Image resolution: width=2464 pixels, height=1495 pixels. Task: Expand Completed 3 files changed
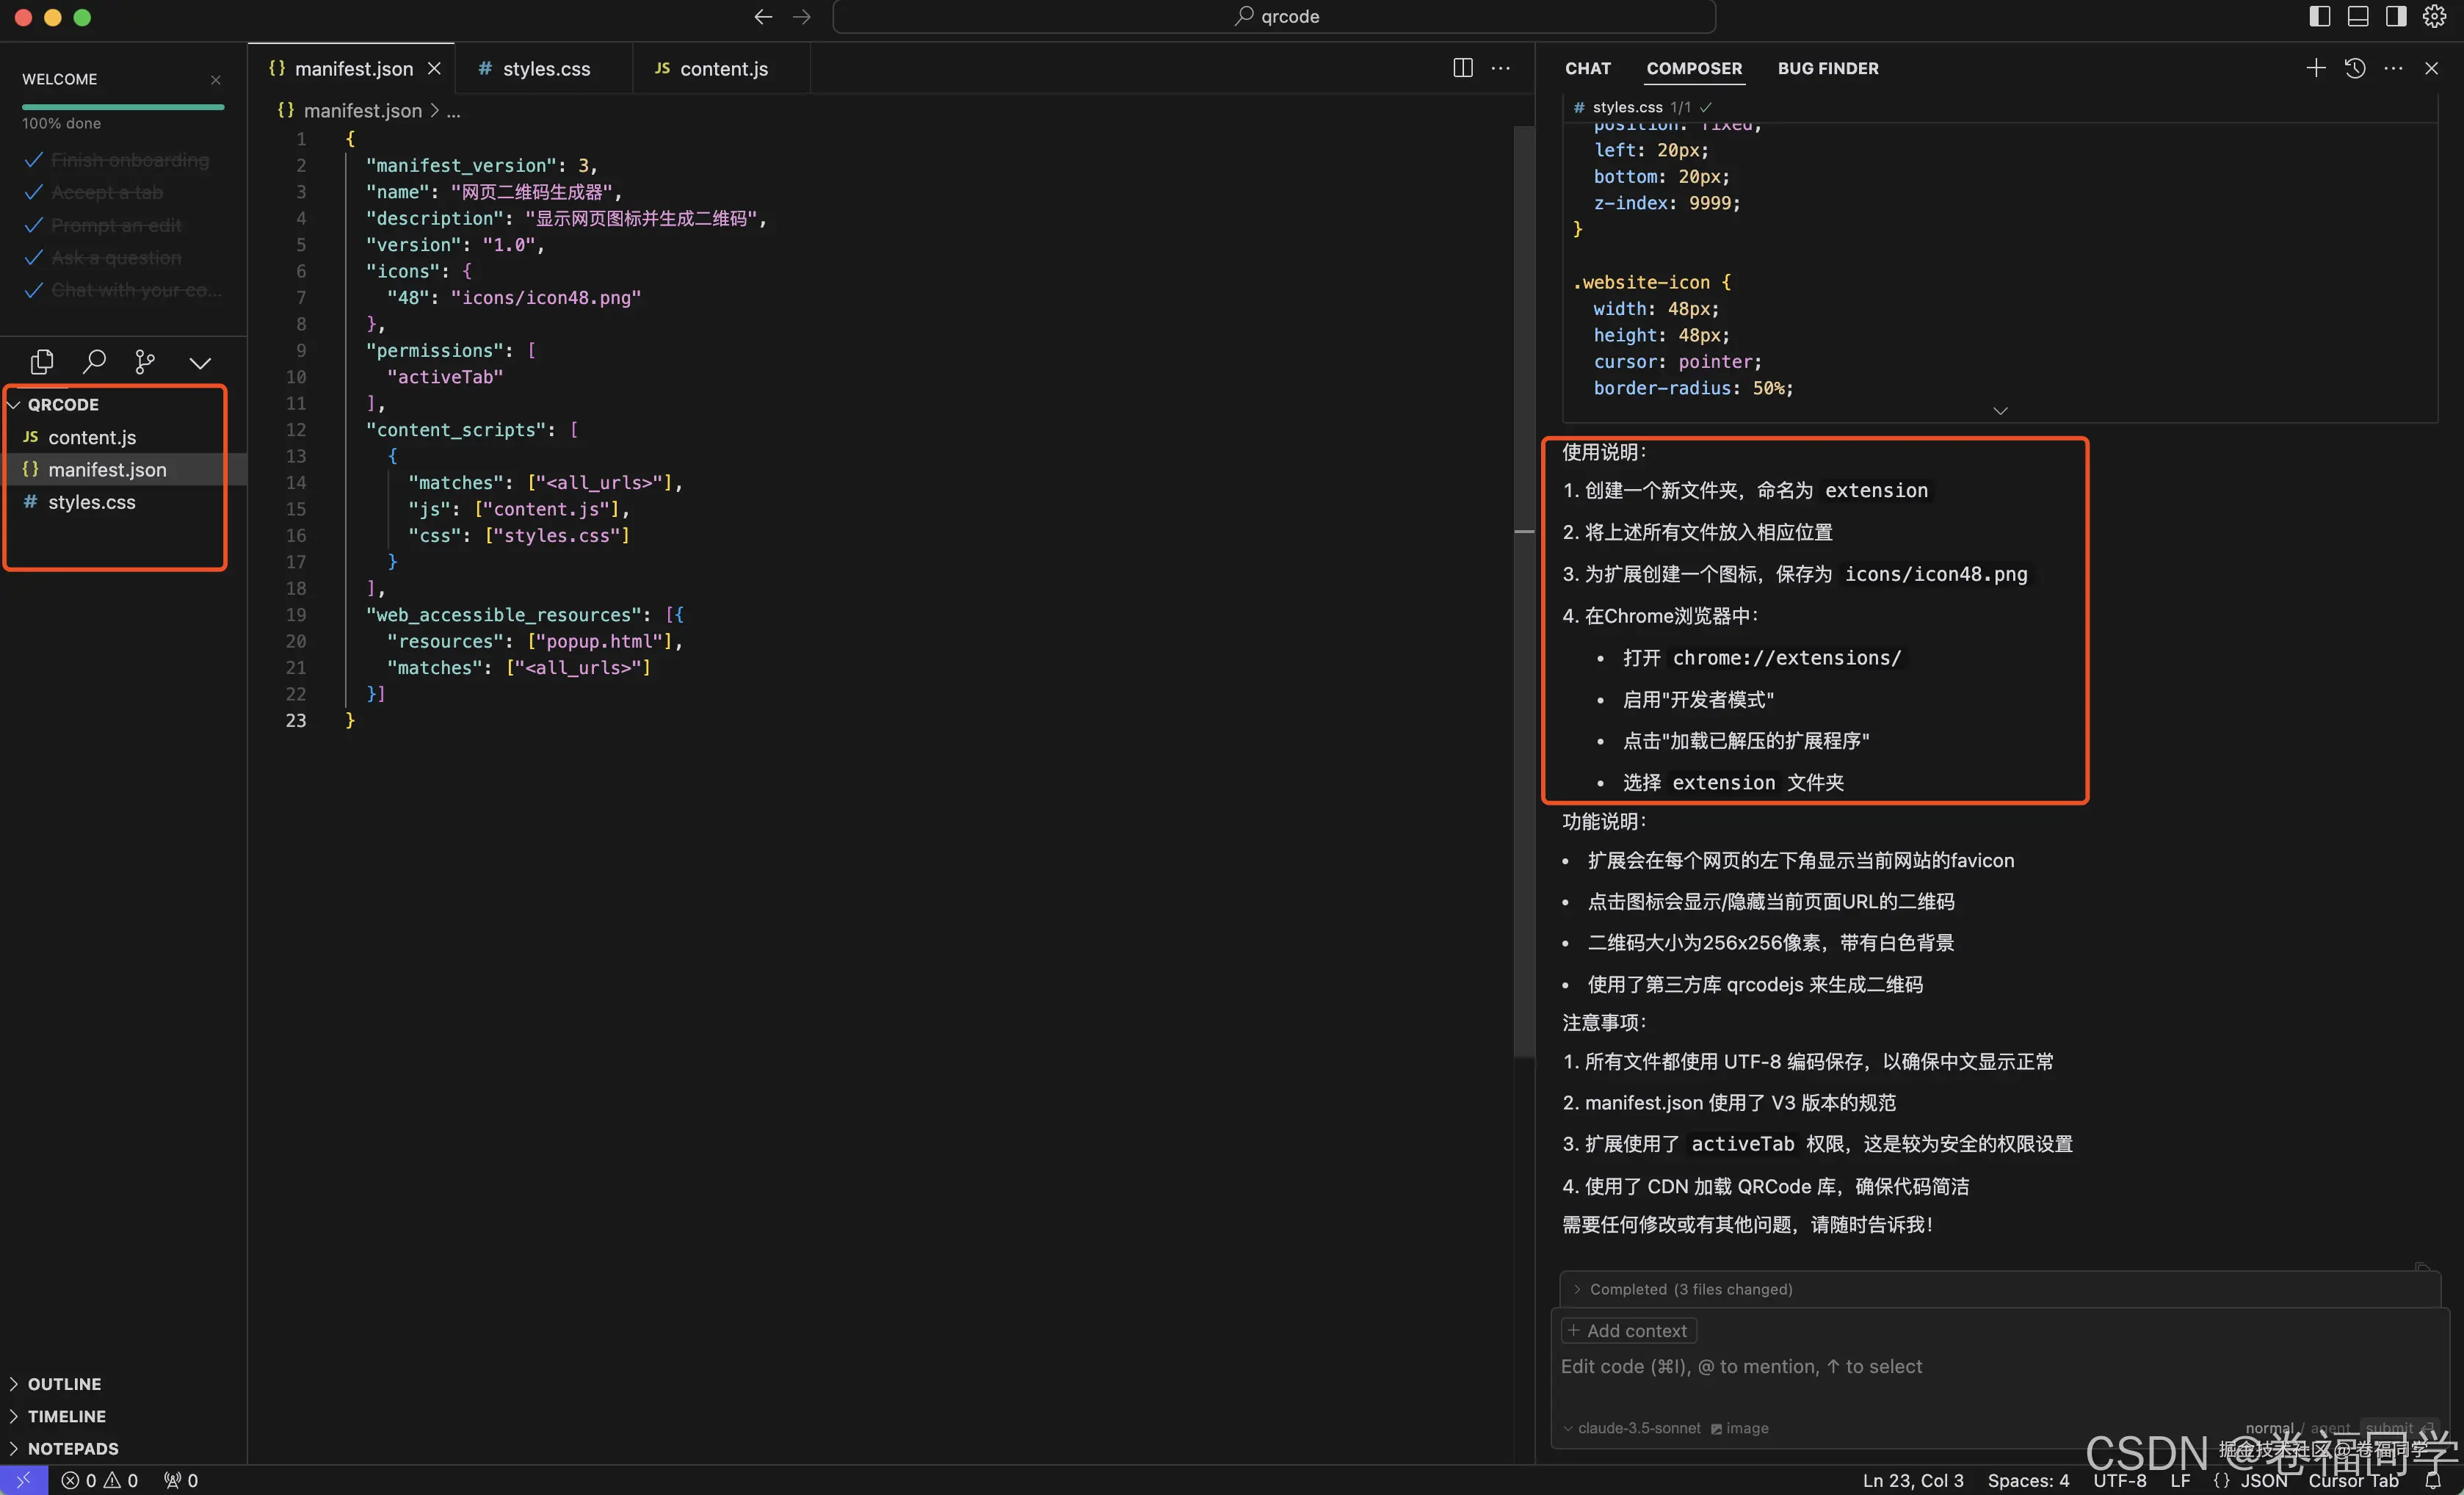tap(1690, 1289)
